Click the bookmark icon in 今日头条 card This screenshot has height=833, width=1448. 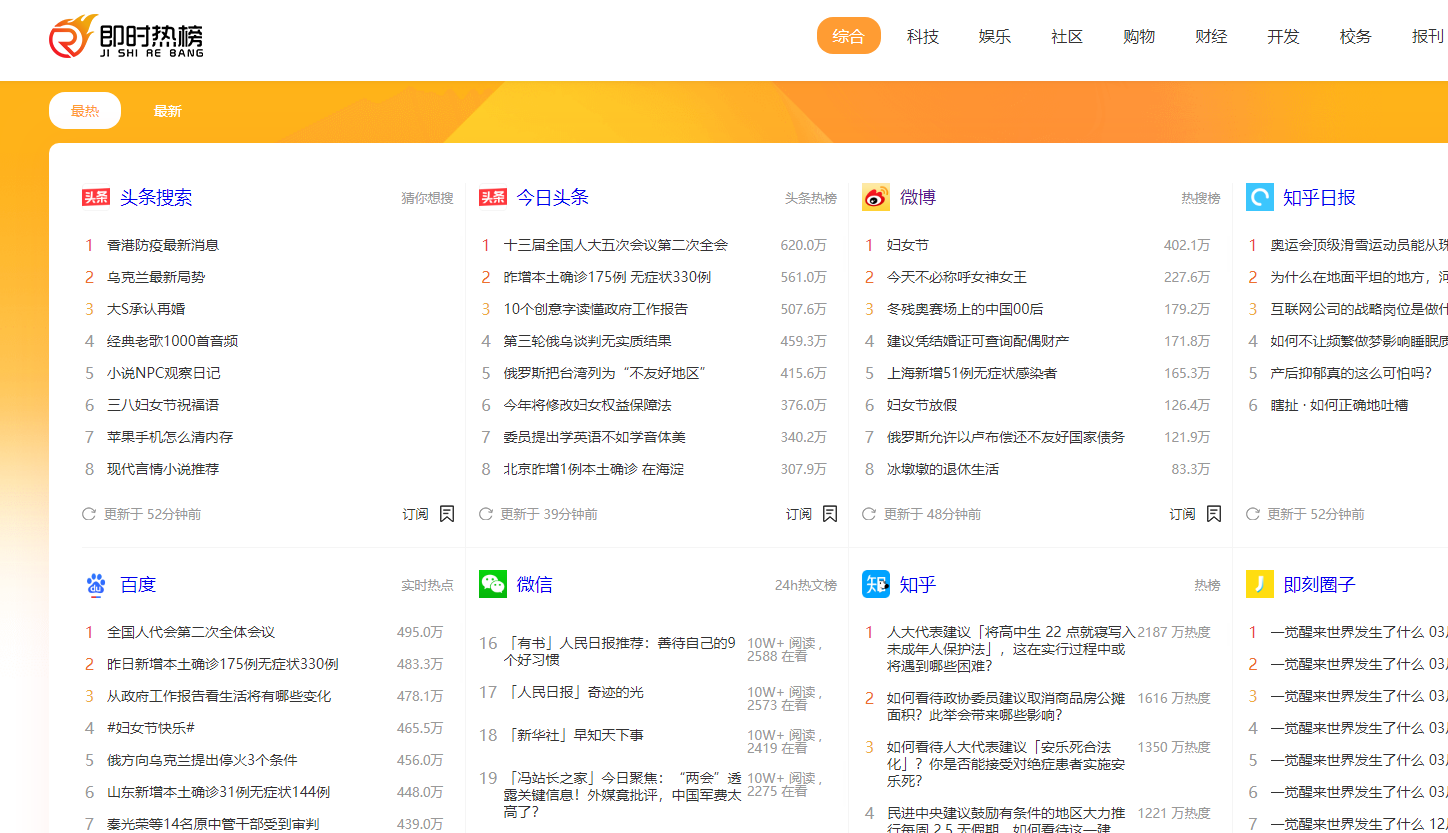[x=830, y=514]
